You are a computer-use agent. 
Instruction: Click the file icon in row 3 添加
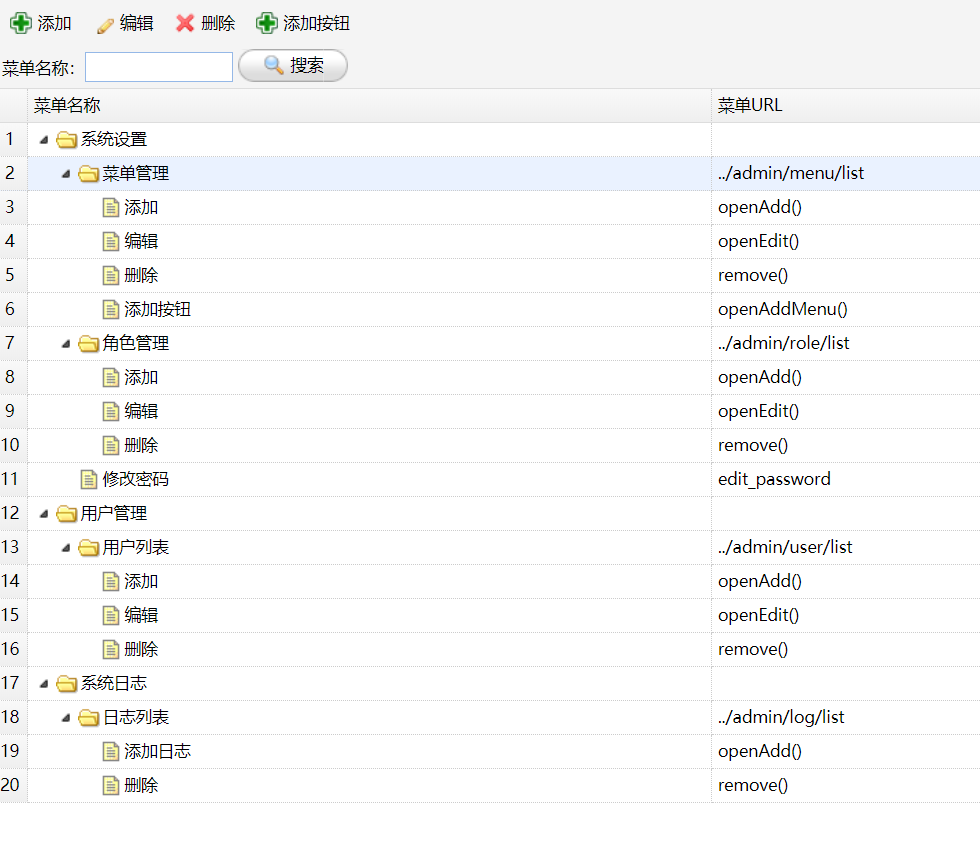pyautogui.click(x=111, y=207)
